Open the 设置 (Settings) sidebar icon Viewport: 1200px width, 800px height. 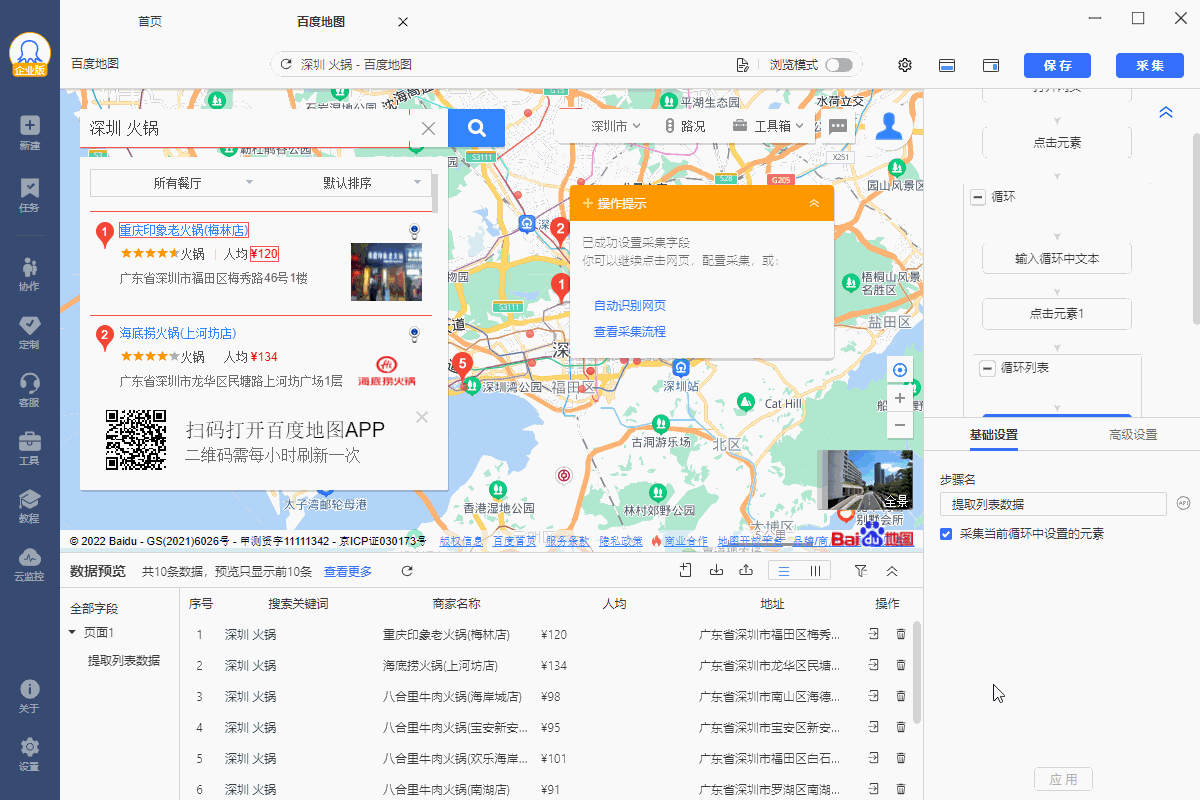[x=29, y=754]
